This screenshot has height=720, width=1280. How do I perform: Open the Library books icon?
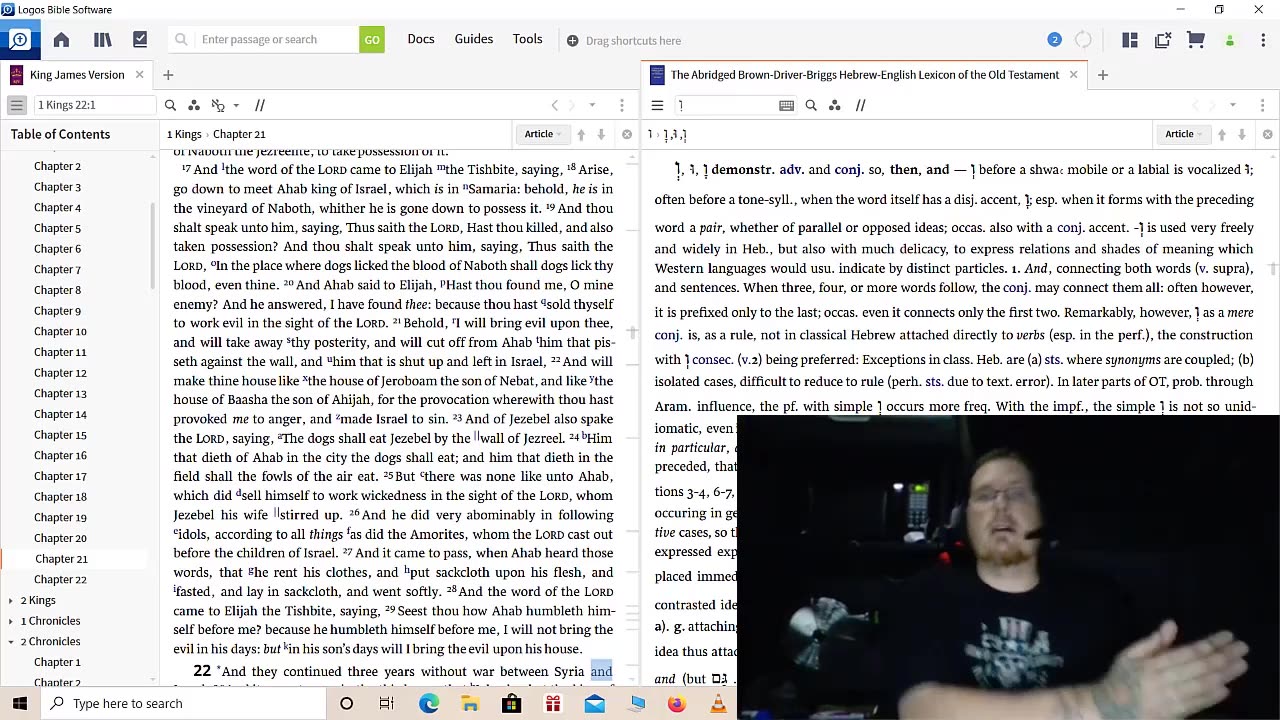(102, 40)
